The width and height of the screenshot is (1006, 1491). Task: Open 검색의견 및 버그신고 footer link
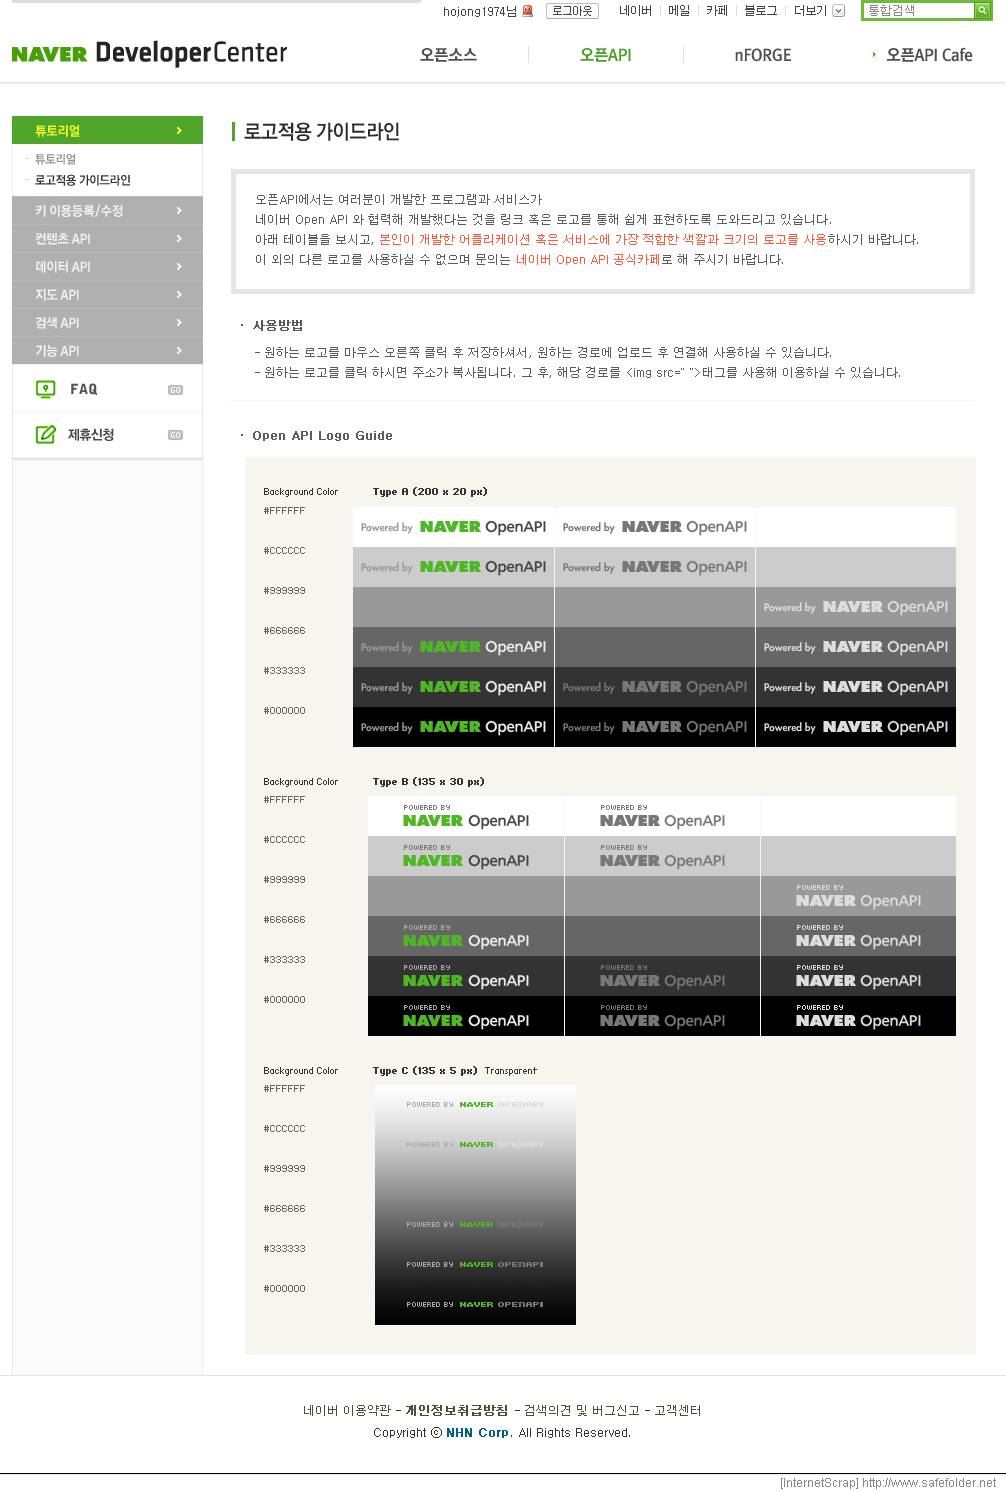[582, 1411]
